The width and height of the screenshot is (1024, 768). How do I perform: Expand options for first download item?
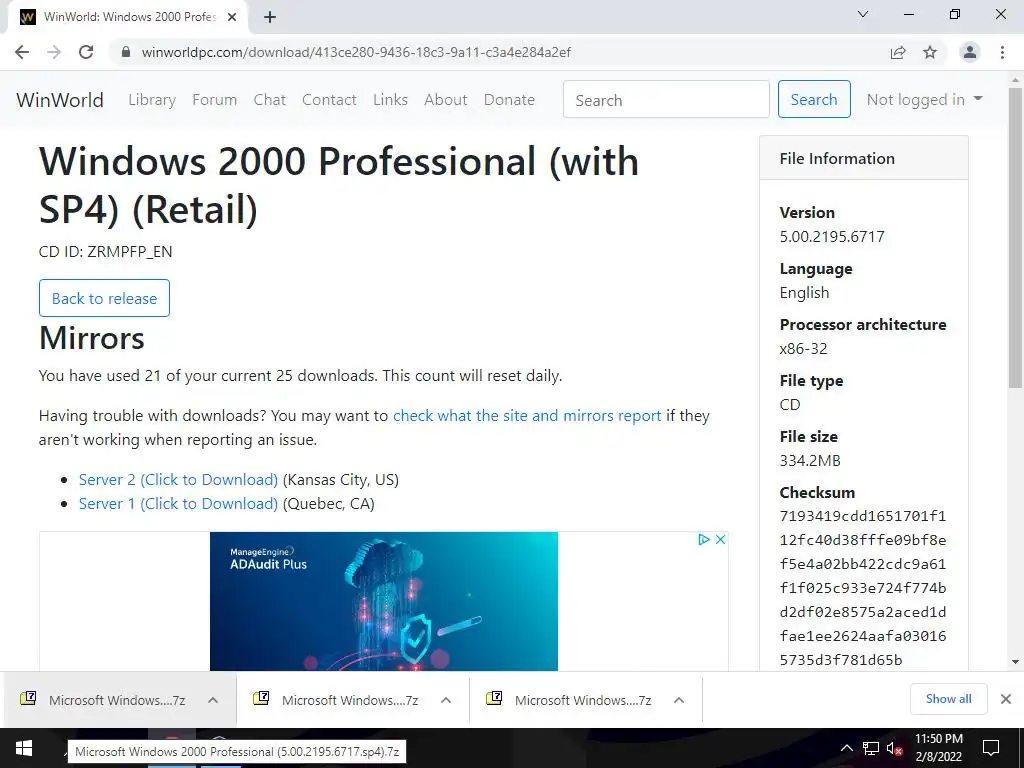click(213, 700)
